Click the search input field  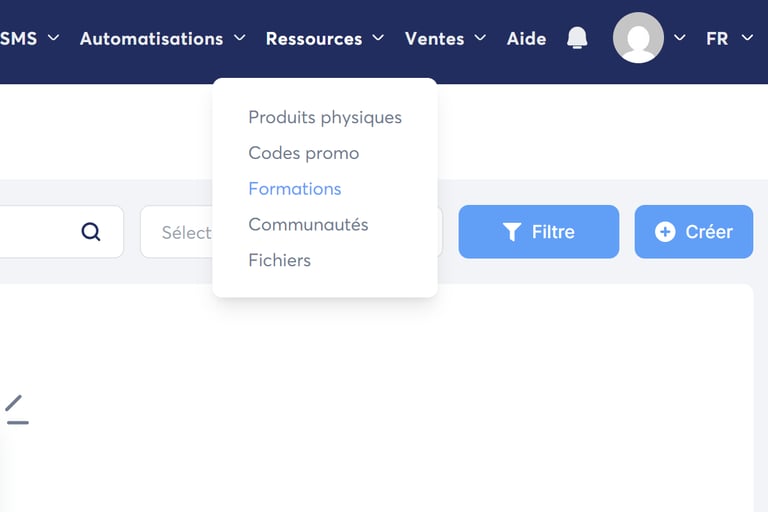point(40,232)
